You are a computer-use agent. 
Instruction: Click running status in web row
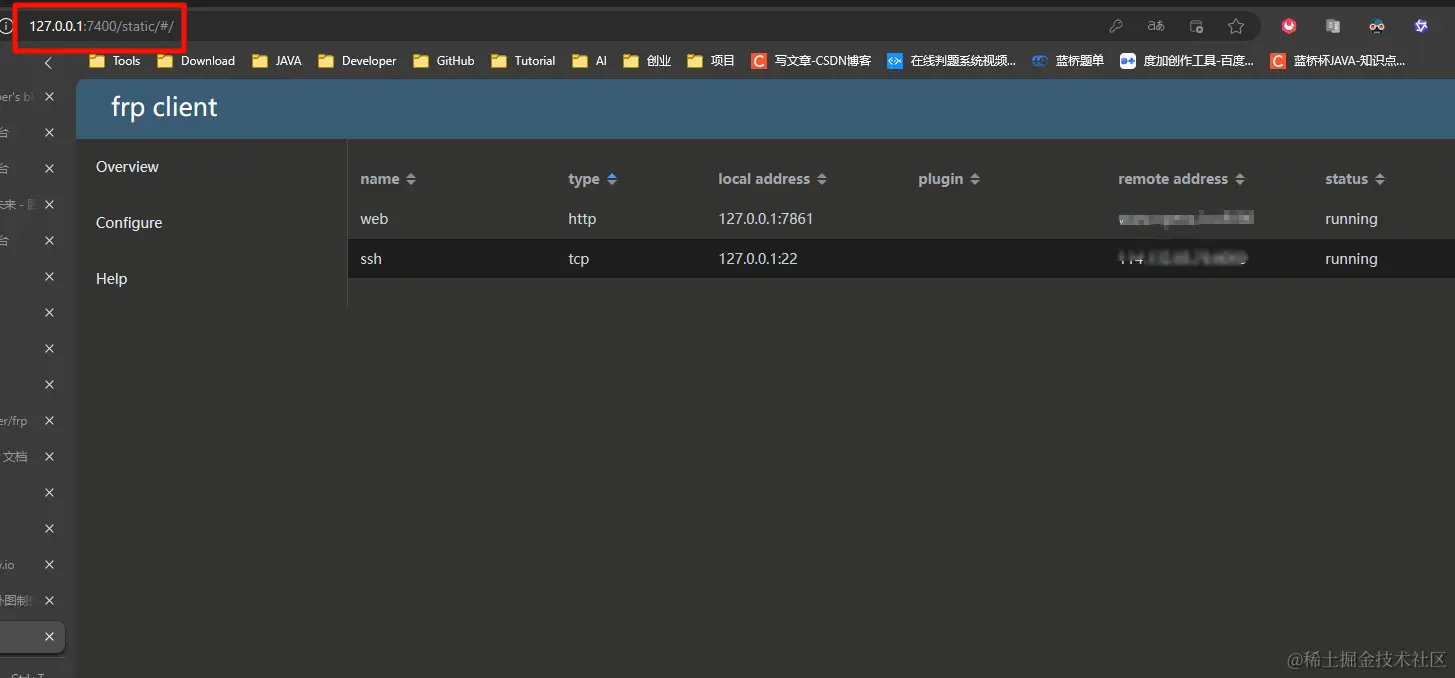[x=1351, y=219]
